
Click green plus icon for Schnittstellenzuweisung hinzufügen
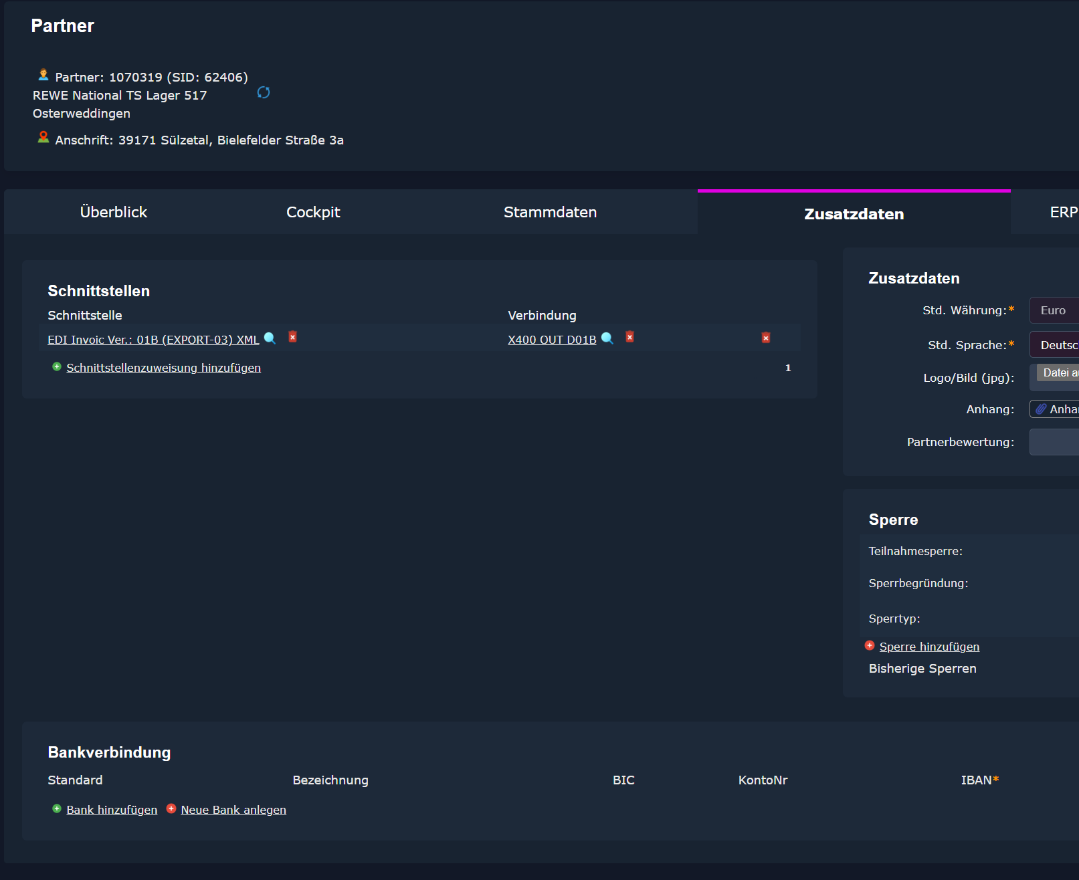pos(57,367)
